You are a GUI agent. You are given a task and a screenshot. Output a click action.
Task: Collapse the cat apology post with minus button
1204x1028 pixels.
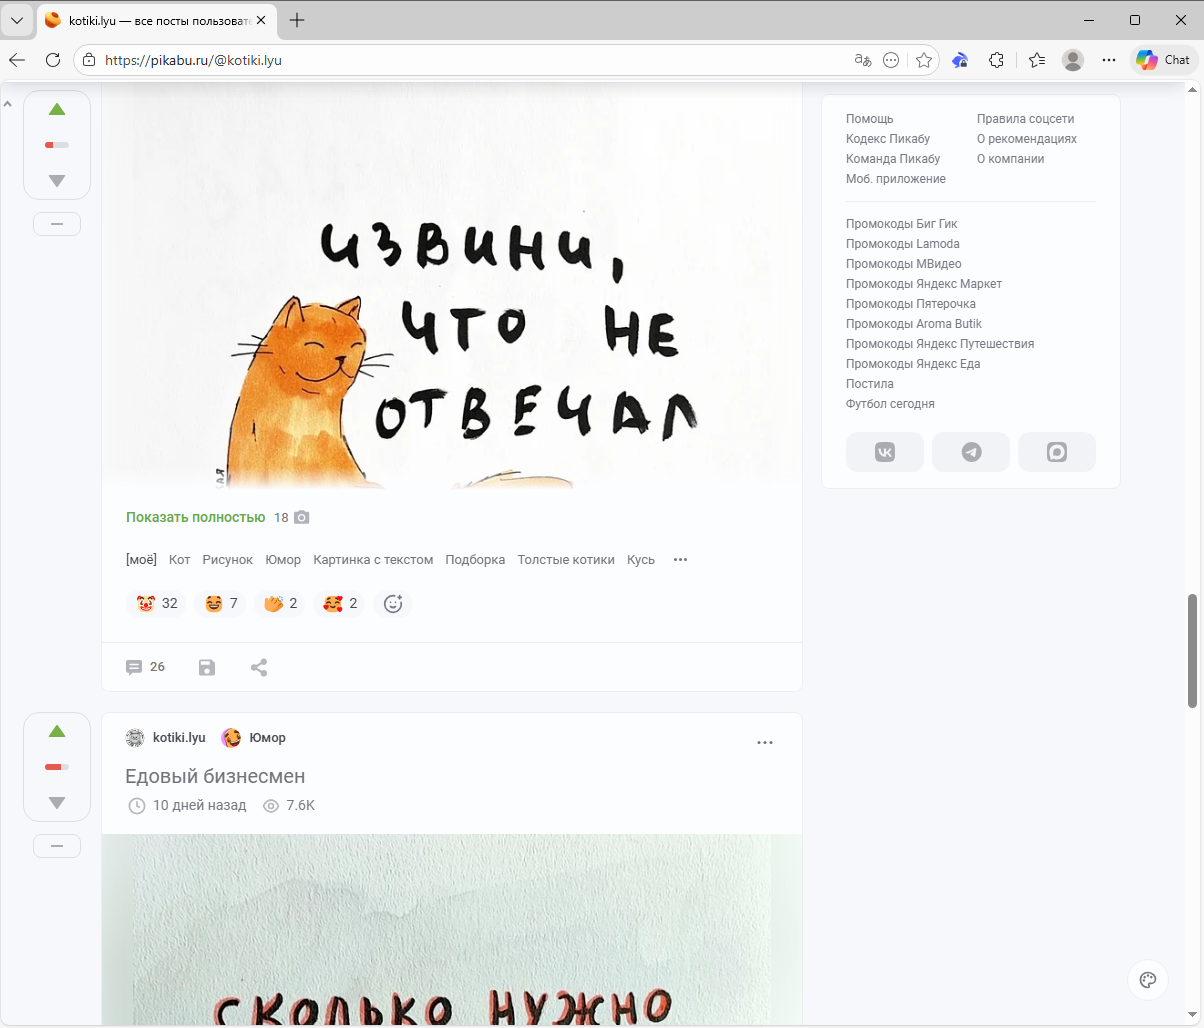(57, 225)
